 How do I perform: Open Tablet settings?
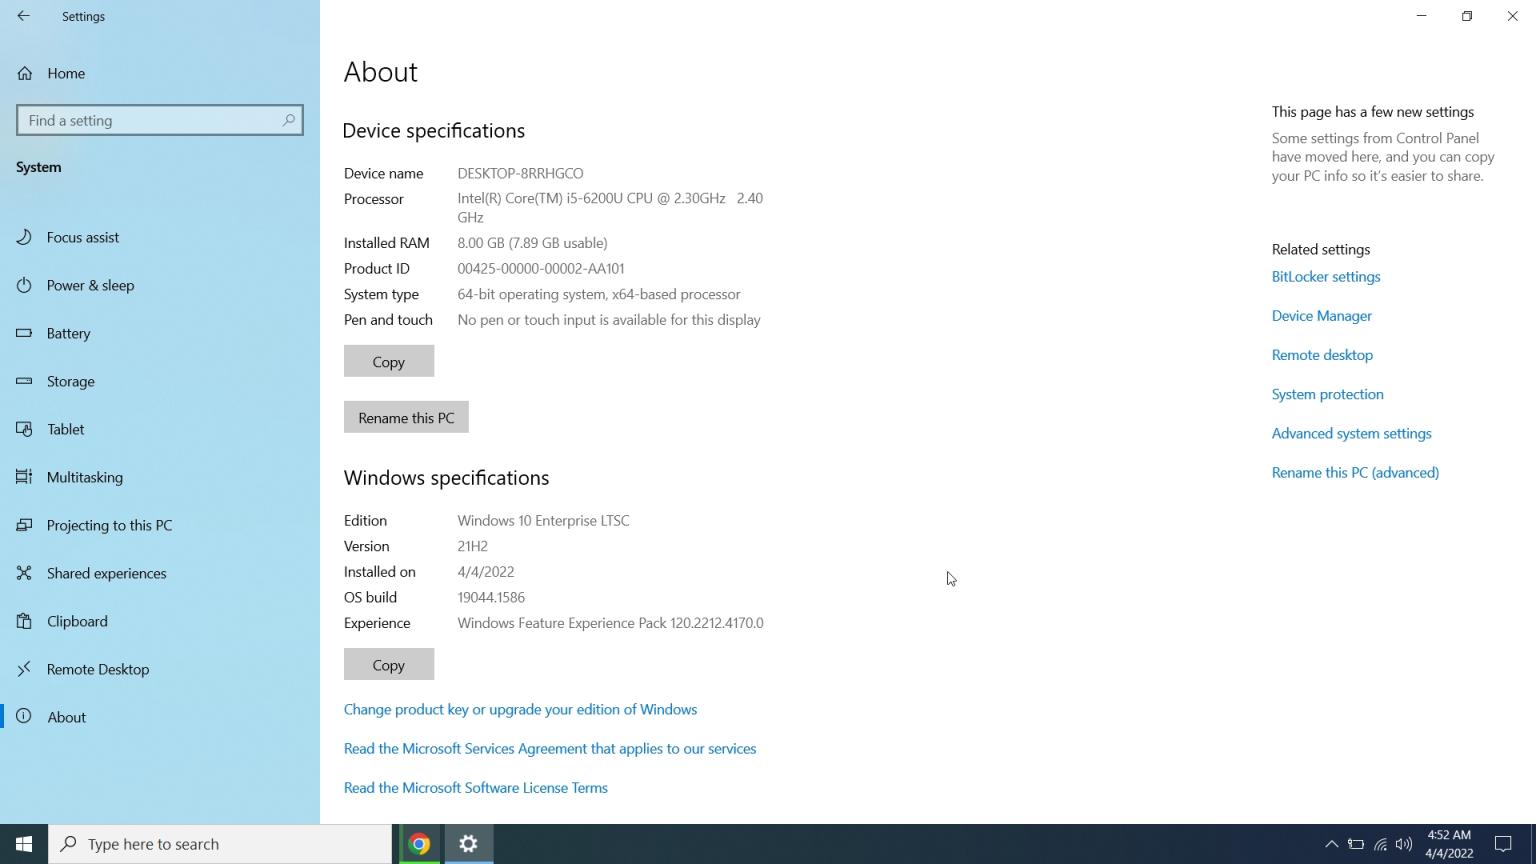(65, 429)
